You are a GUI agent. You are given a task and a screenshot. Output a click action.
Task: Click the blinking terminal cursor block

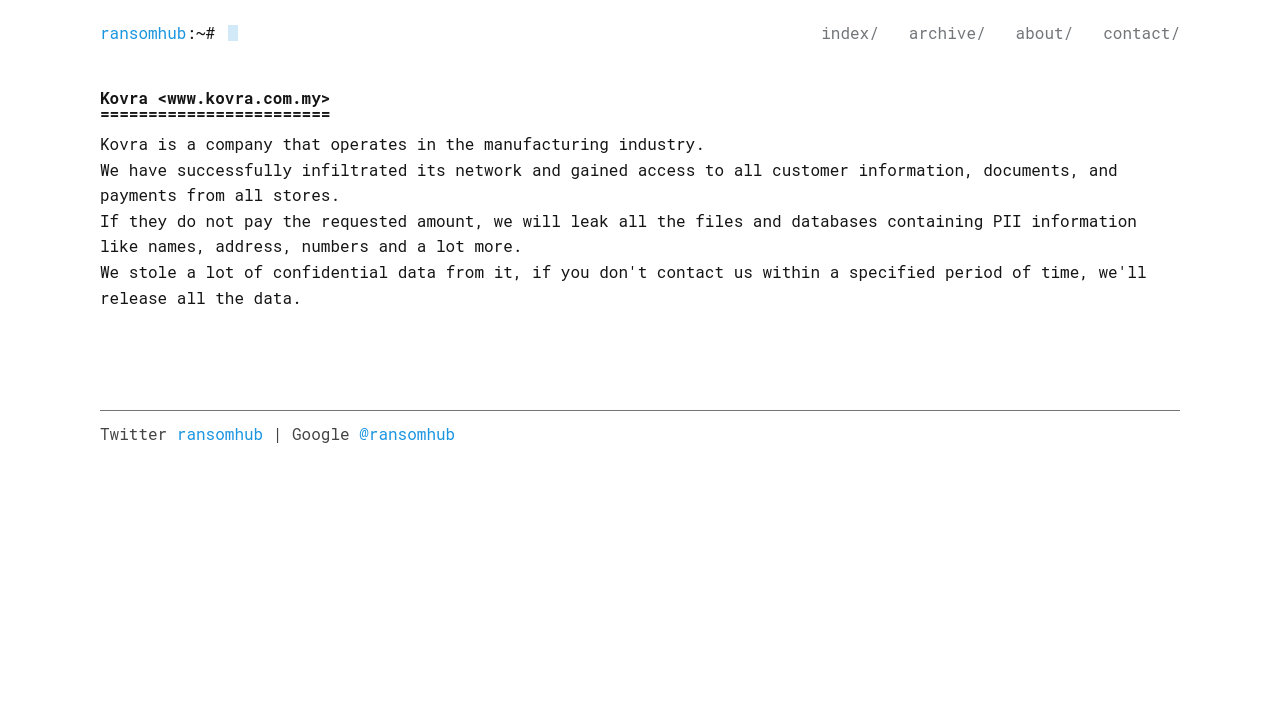coord(233,33)
